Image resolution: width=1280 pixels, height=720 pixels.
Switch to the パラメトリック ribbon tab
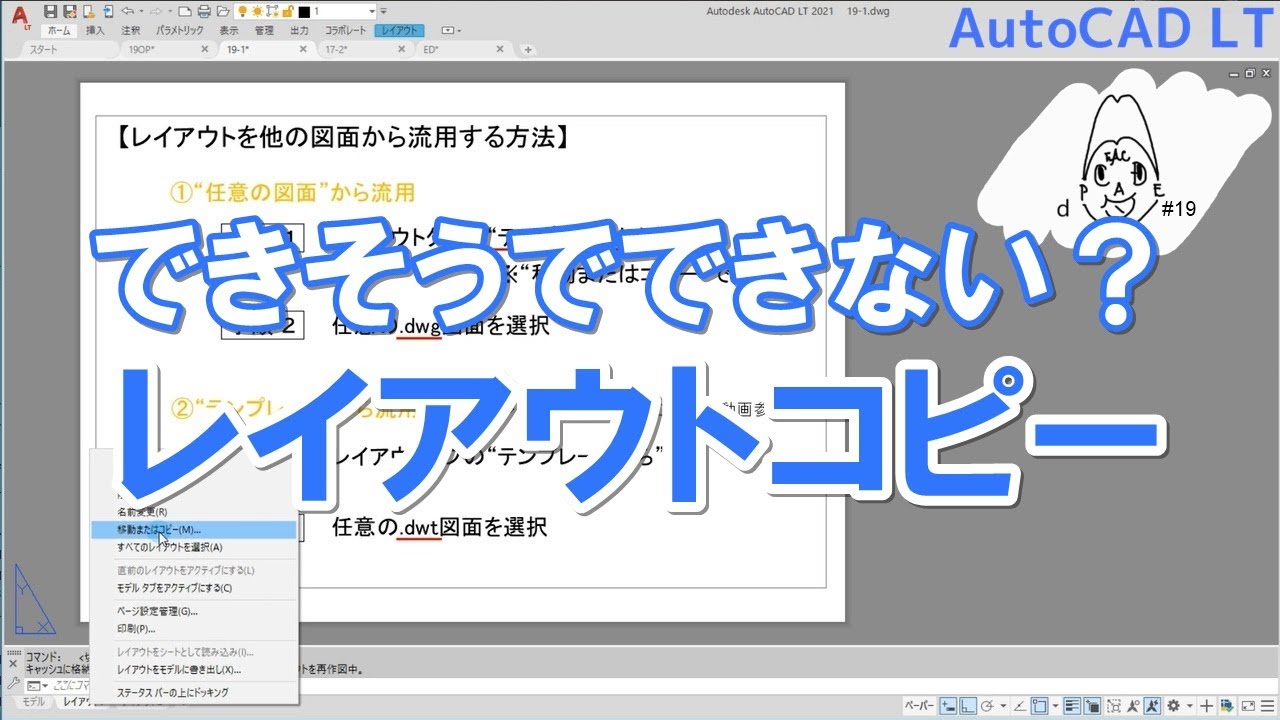[180, 31]
